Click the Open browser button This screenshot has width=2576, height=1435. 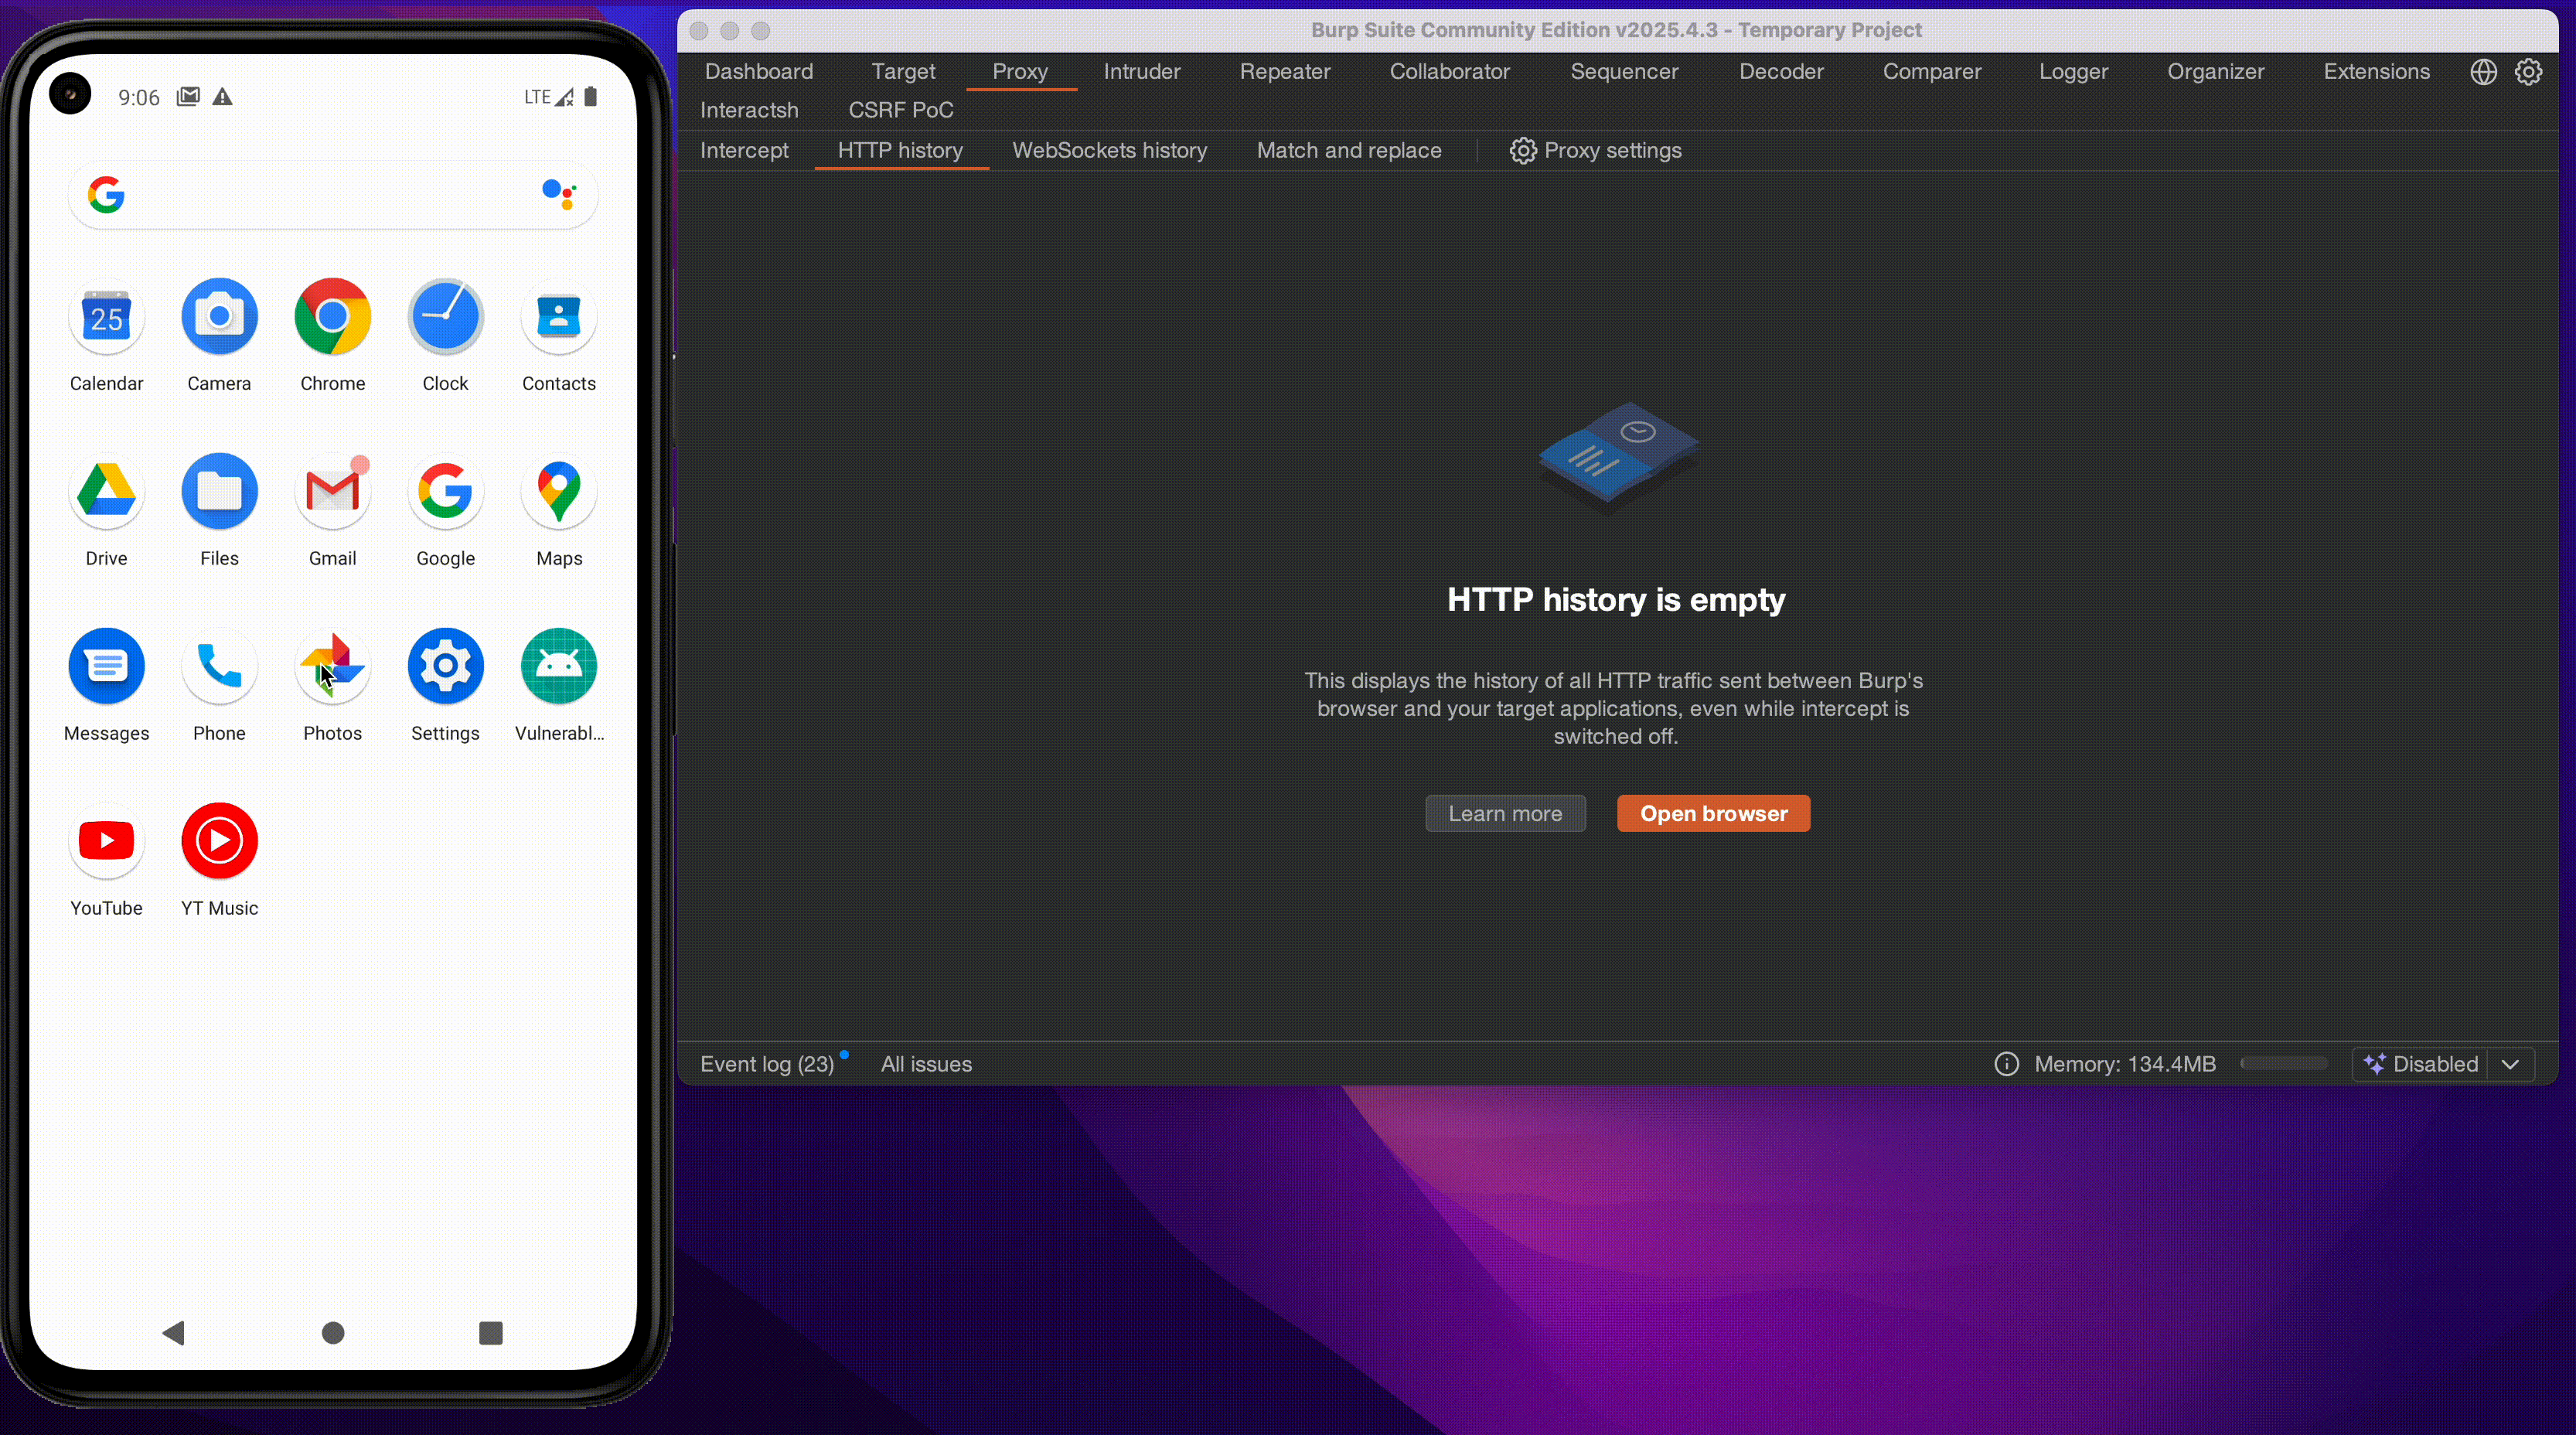click(1713, 814)
